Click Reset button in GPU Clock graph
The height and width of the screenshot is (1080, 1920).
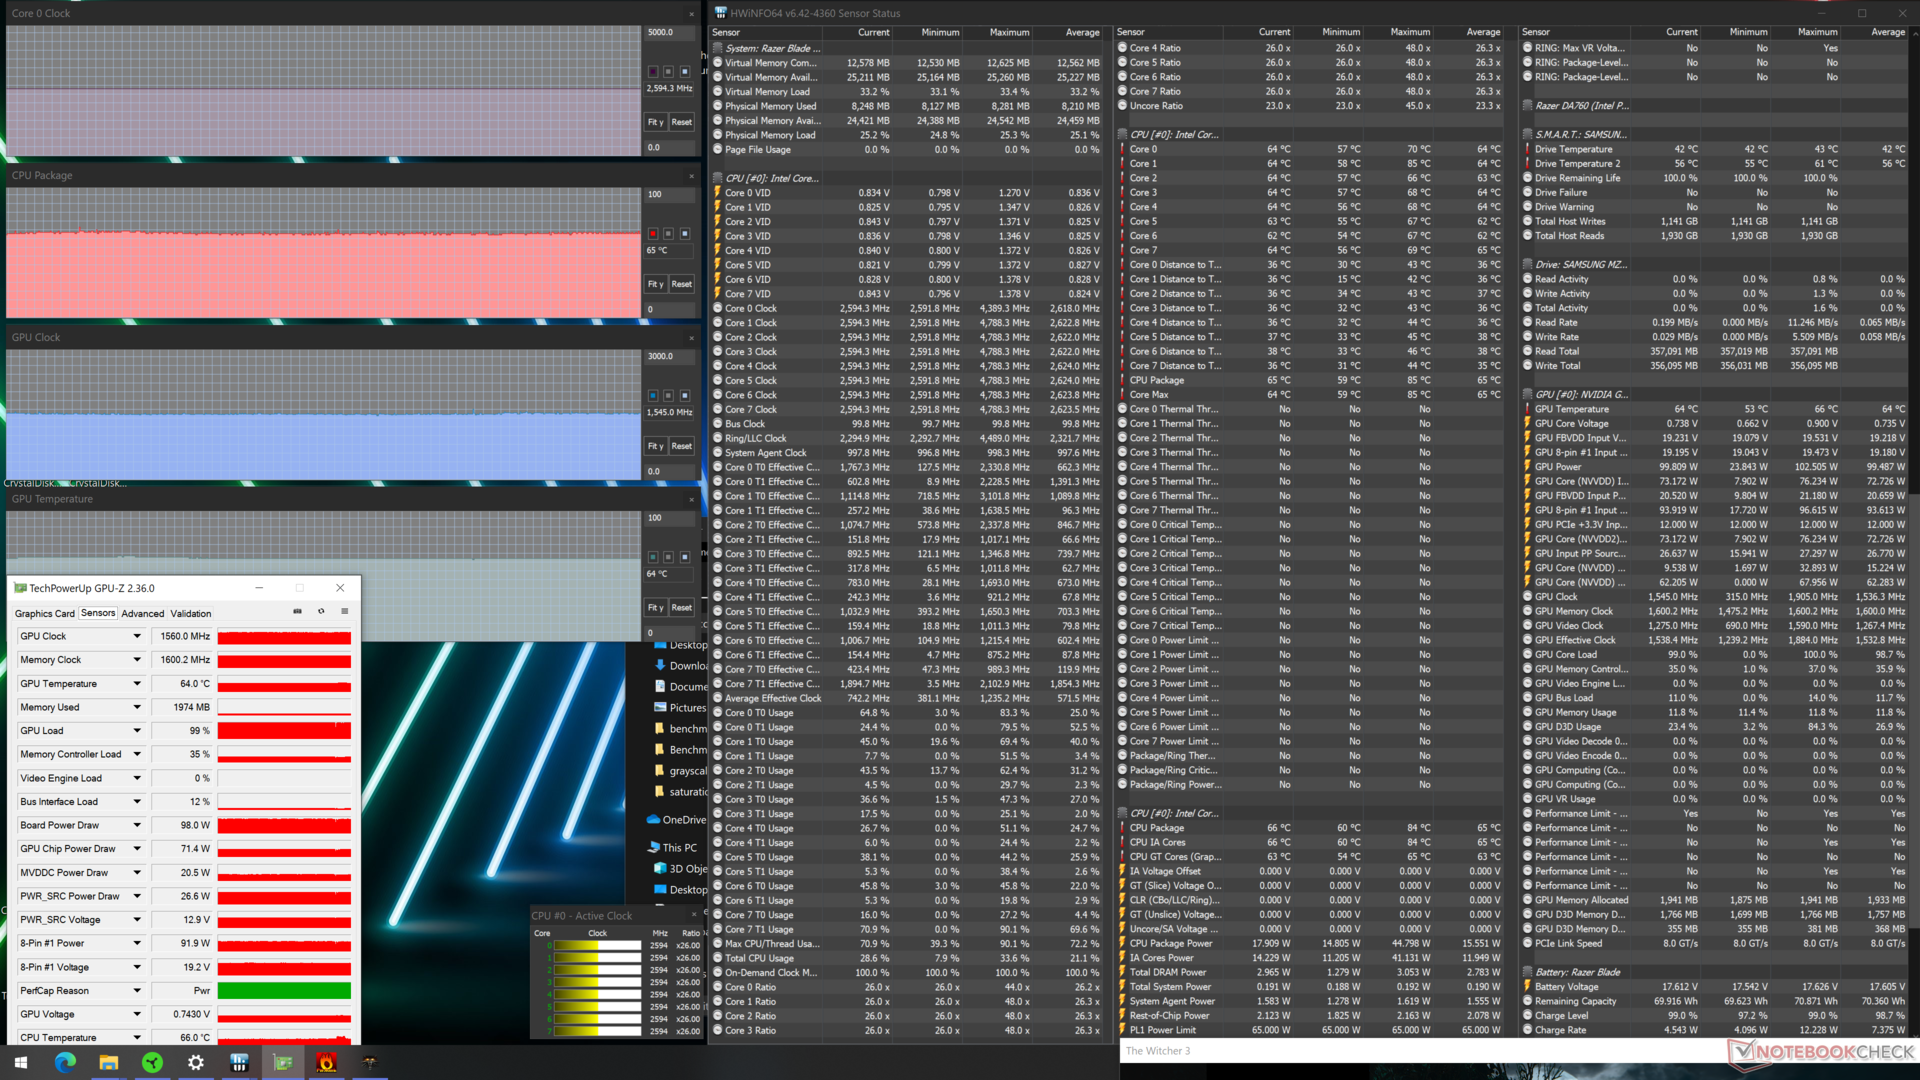pos(682,446)
